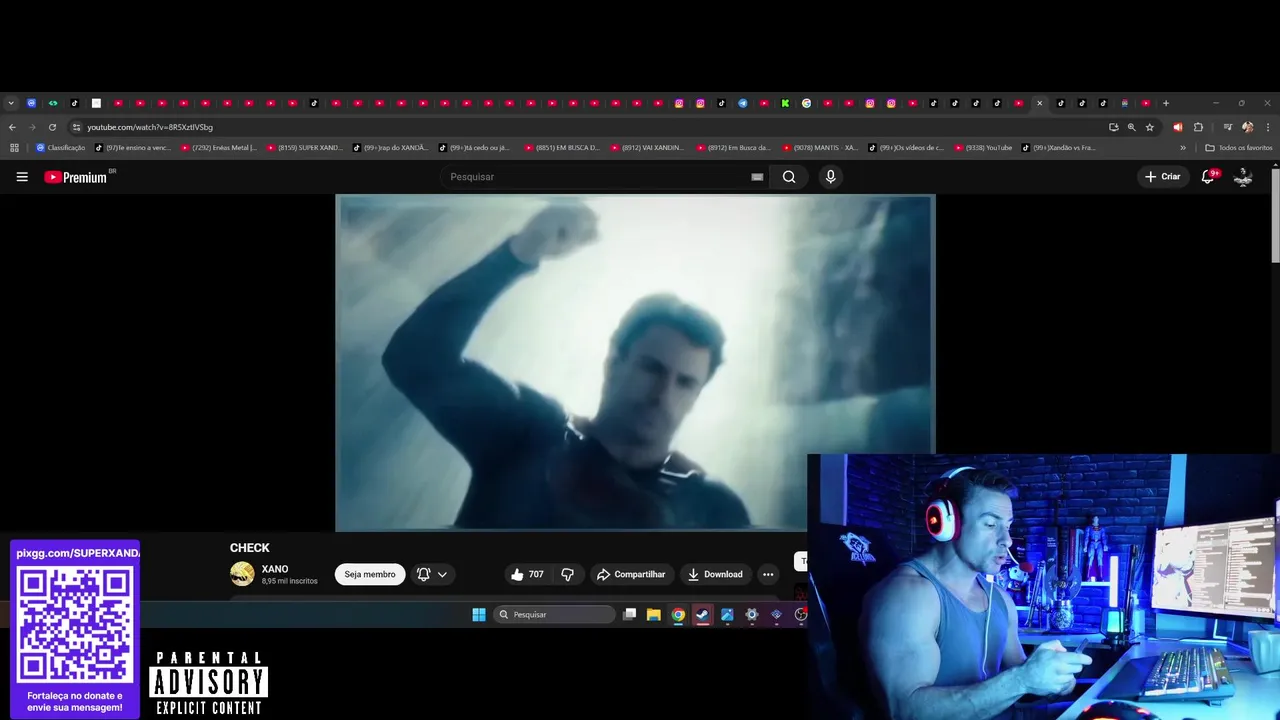Click Windows taskbar Pesquisar search box
The image size is (1280, 720).
tap(554, 614)
